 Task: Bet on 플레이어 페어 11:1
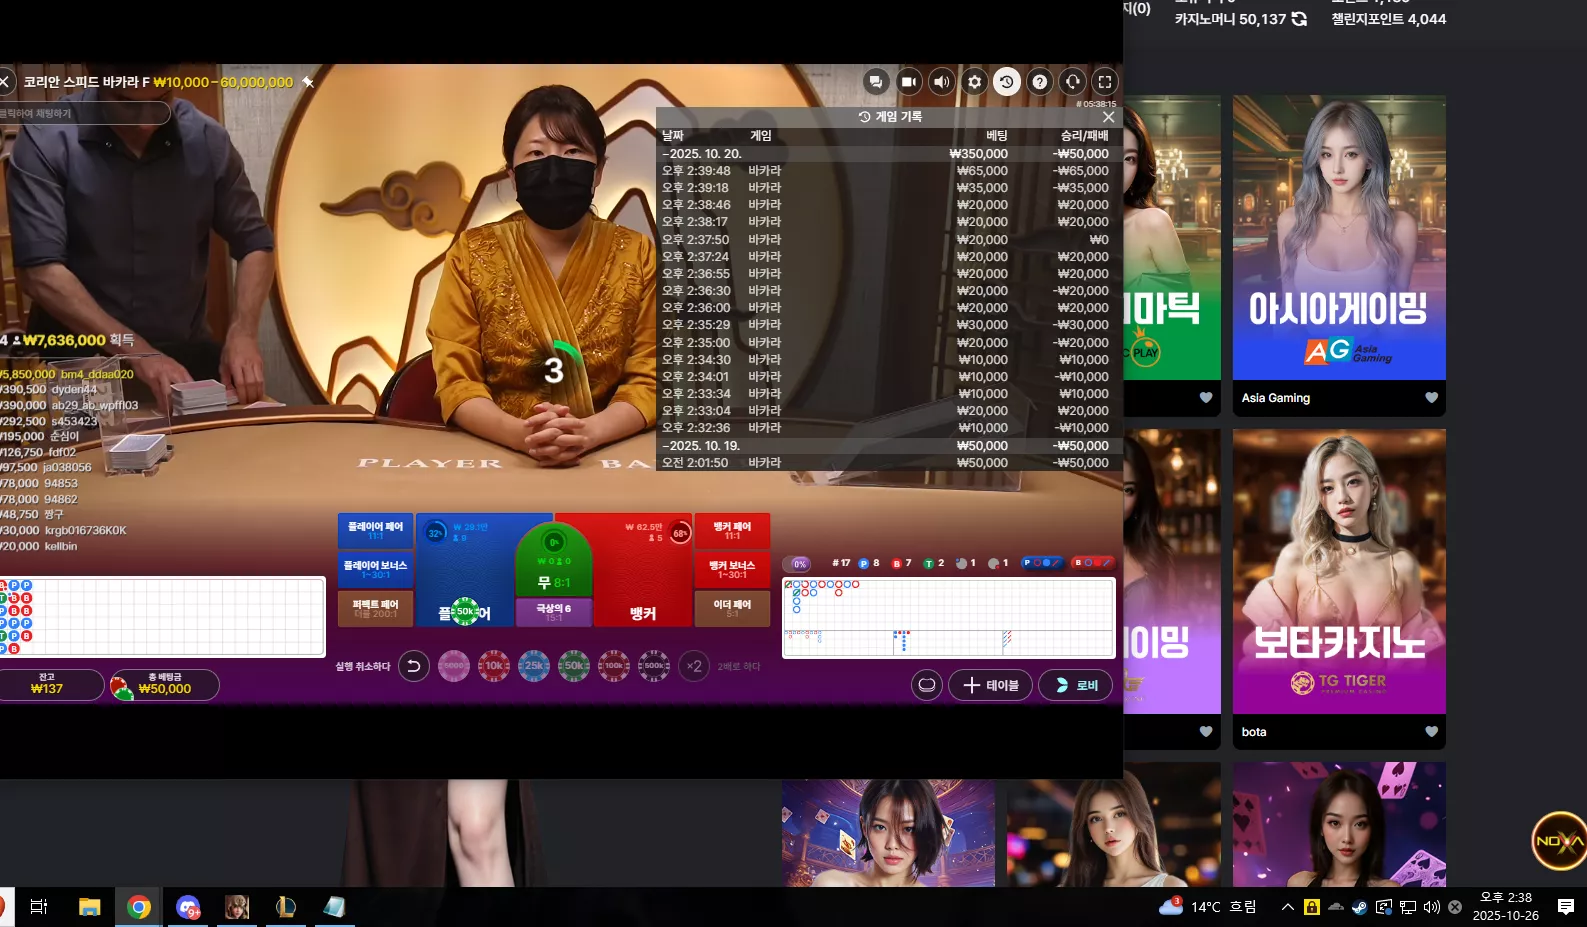pos(375,530)
